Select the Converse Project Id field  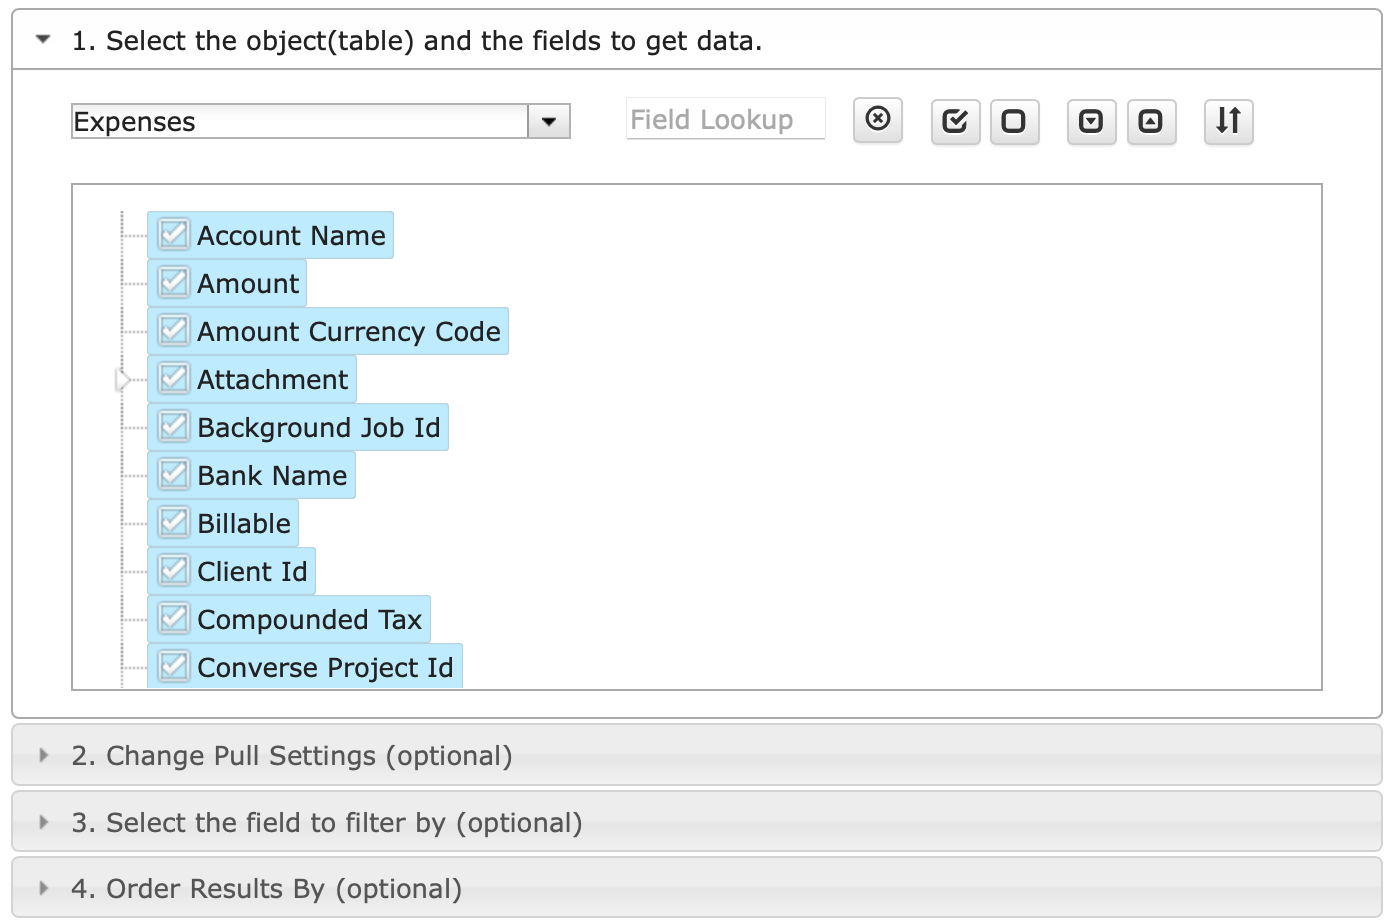click(325, 668)
